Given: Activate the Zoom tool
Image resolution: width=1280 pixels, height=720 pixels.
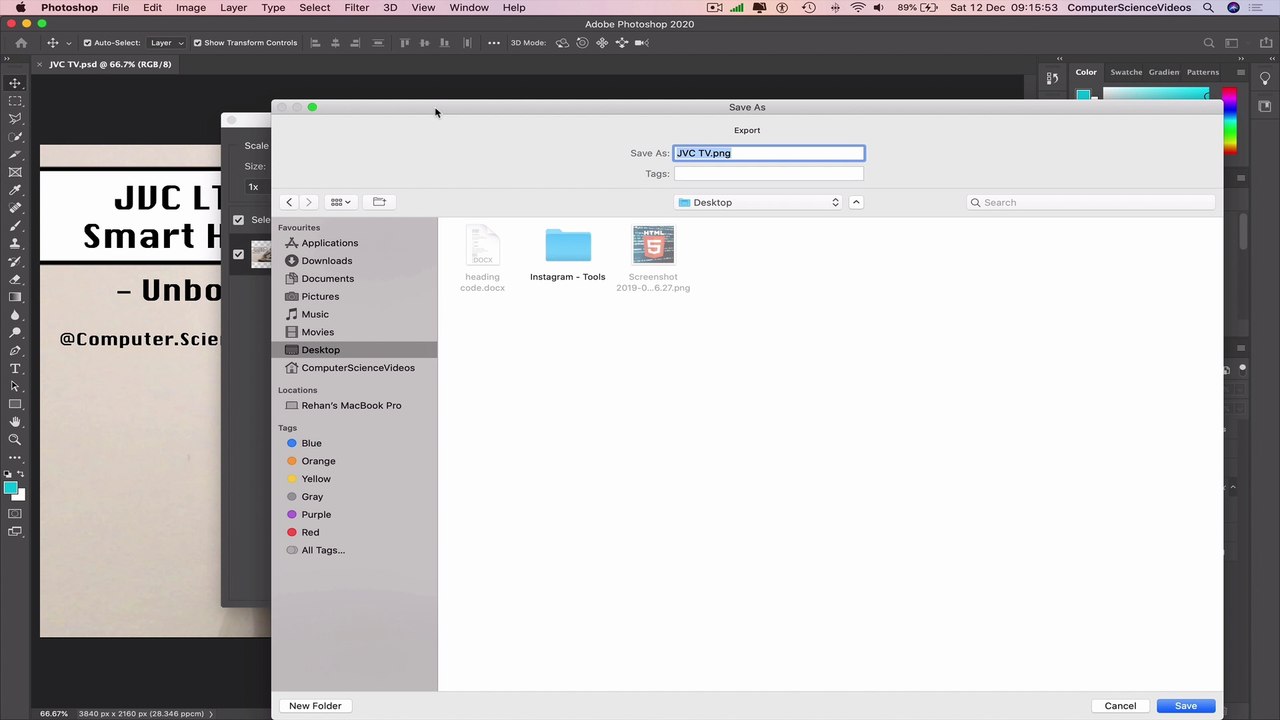Looking at the screenshot, I should click(x=15, y=440).
